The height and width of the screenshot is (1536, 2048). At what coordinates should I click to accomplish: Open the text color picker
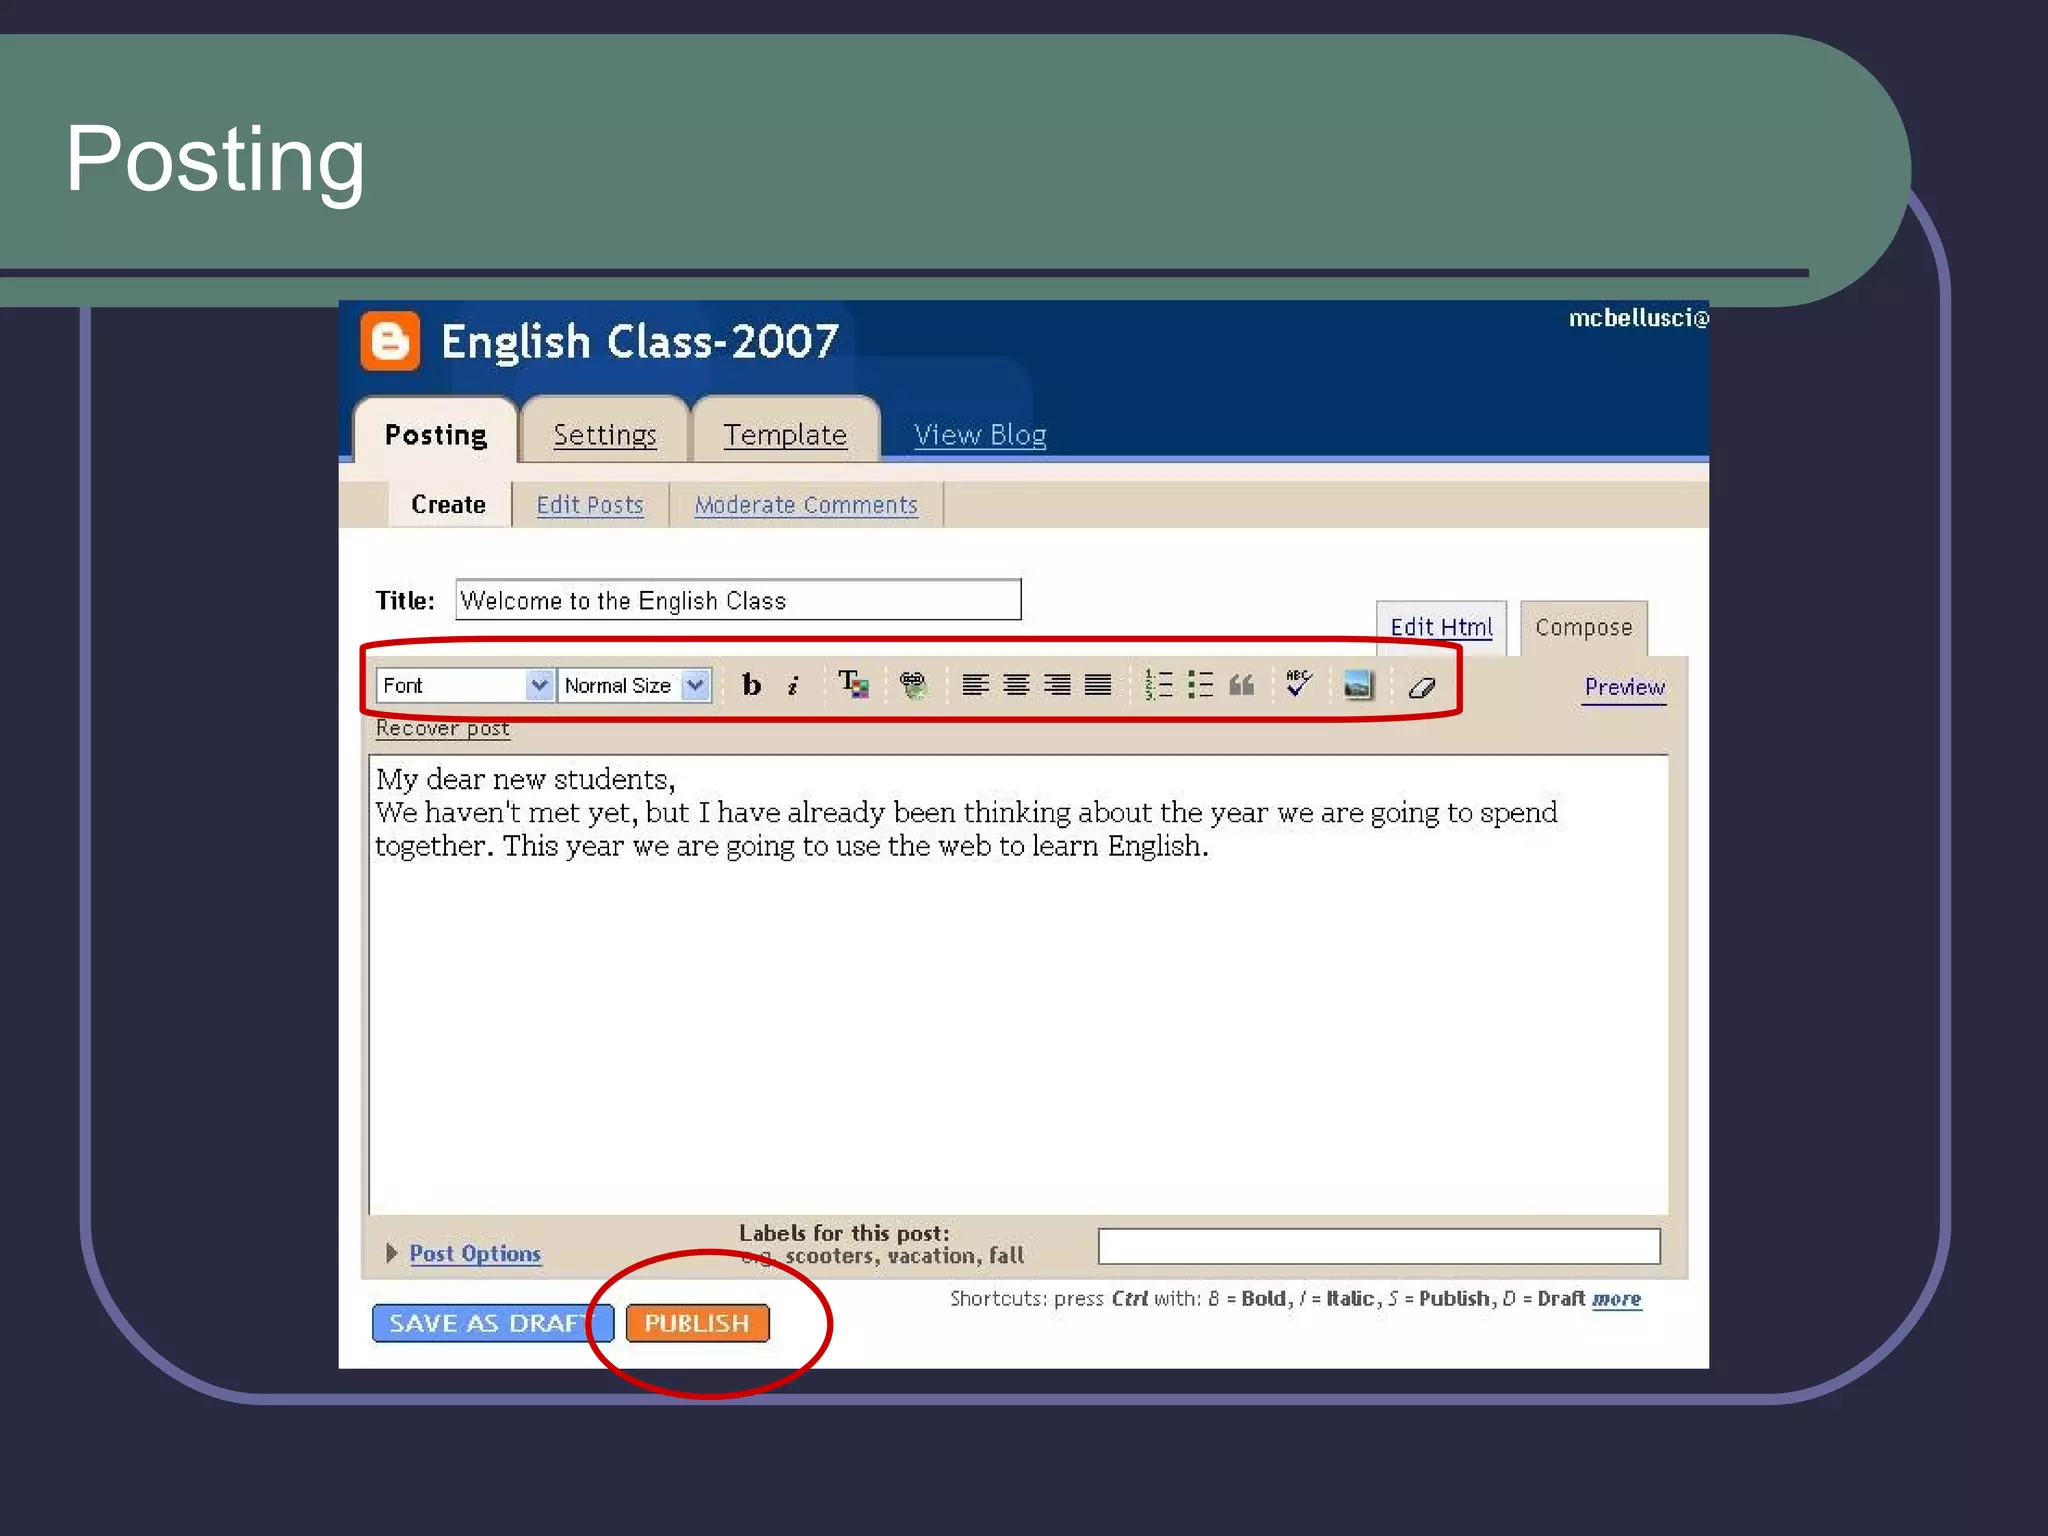[x=853, y=685]
